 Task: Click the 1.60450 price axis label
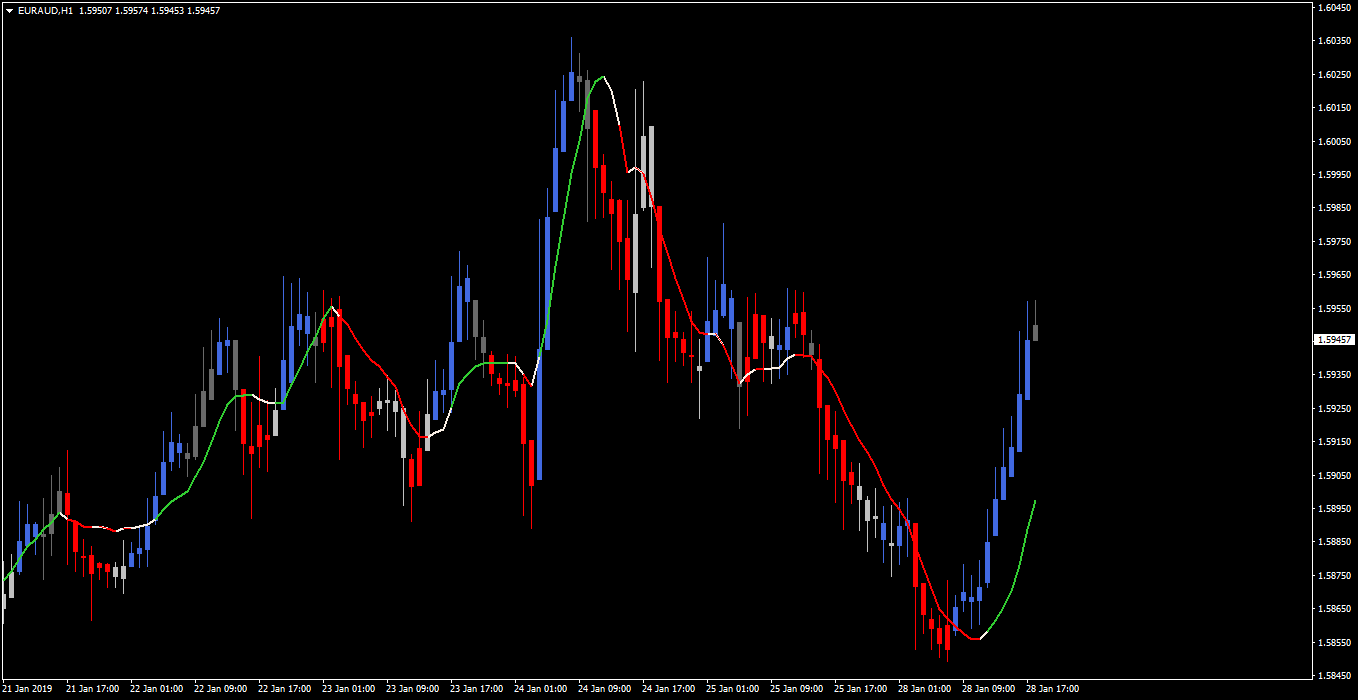point(1333,7)
